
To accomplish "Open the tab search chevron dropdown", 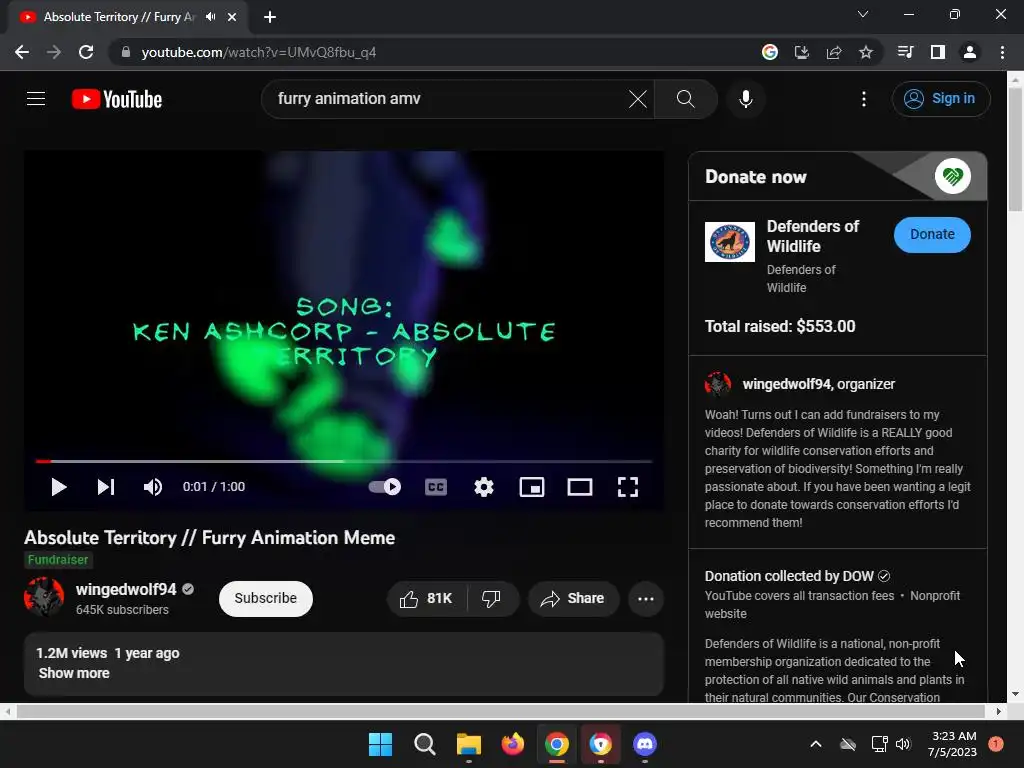I will tap(863, 14).
